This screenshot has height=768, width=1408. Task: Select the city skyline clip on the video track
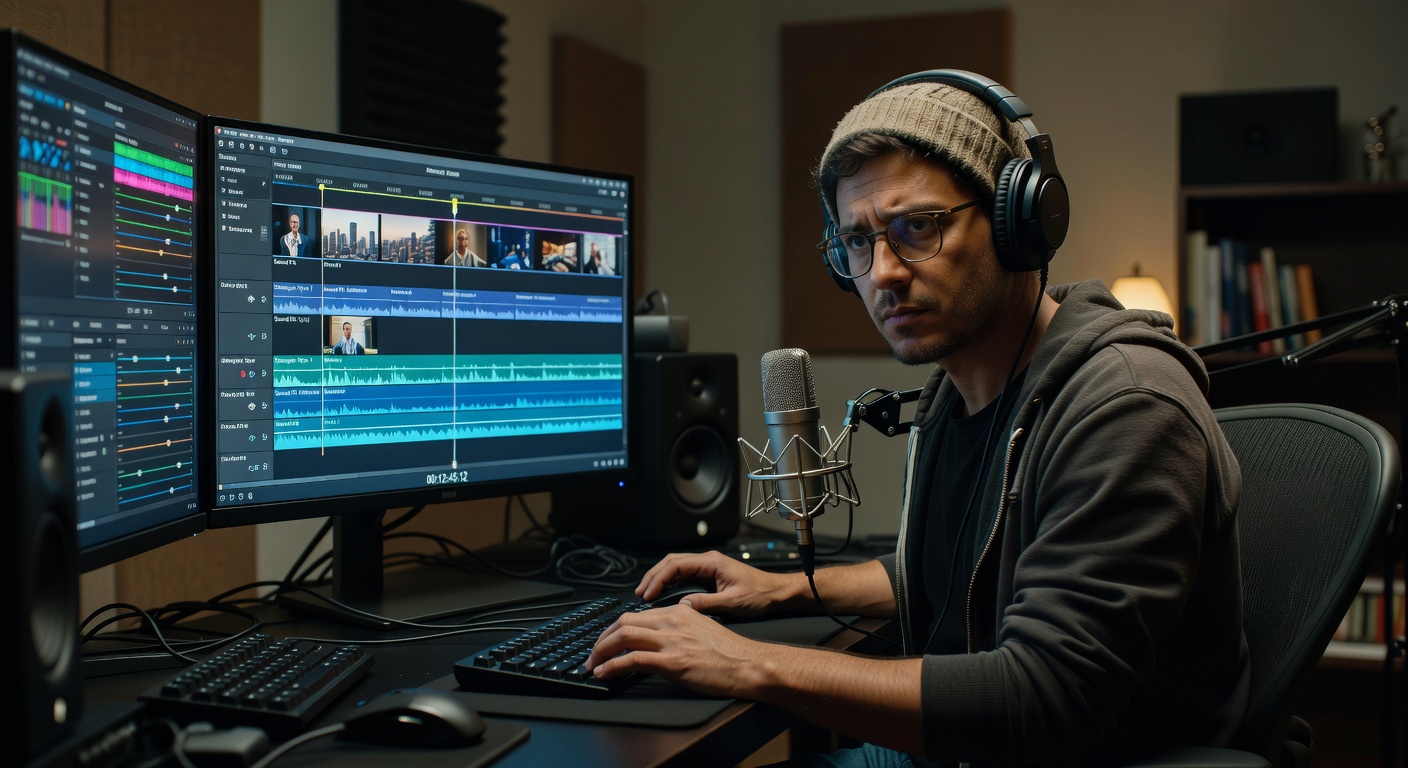pos(350,235)
